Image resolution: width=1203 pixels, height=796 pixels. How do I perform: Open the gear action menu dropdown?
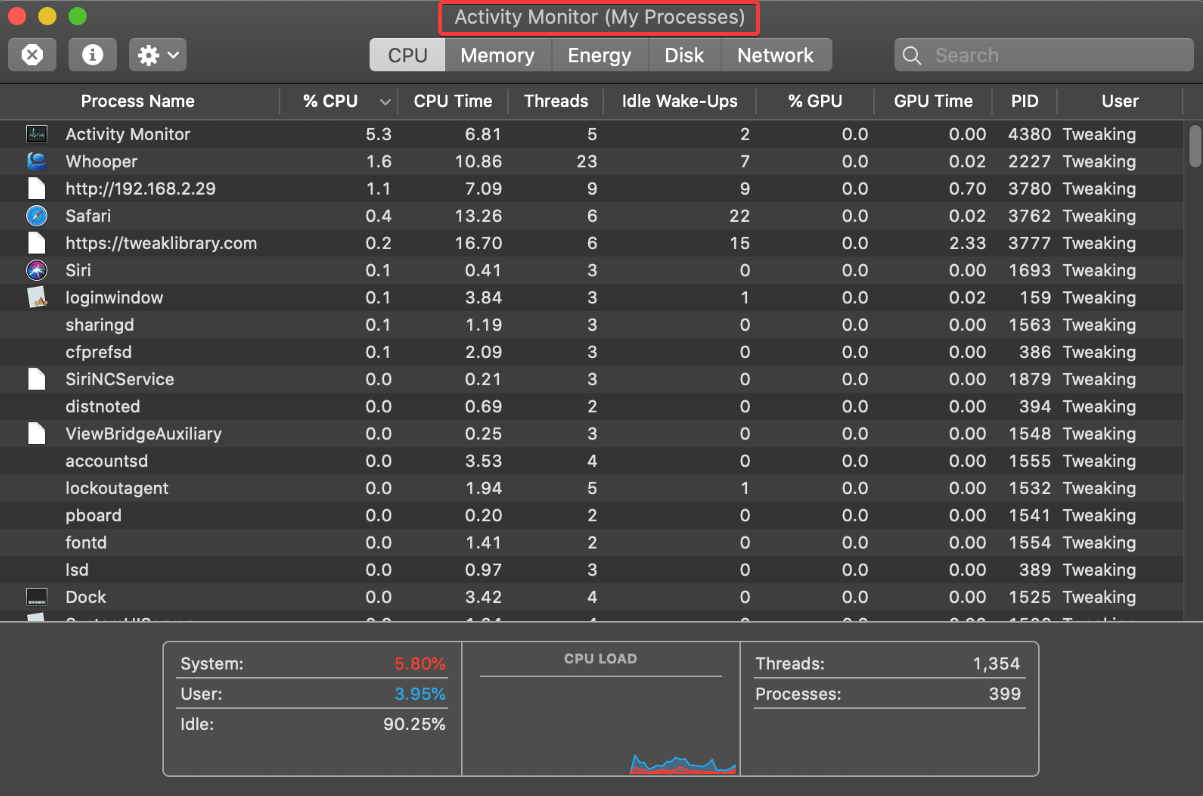pos(157,55)
